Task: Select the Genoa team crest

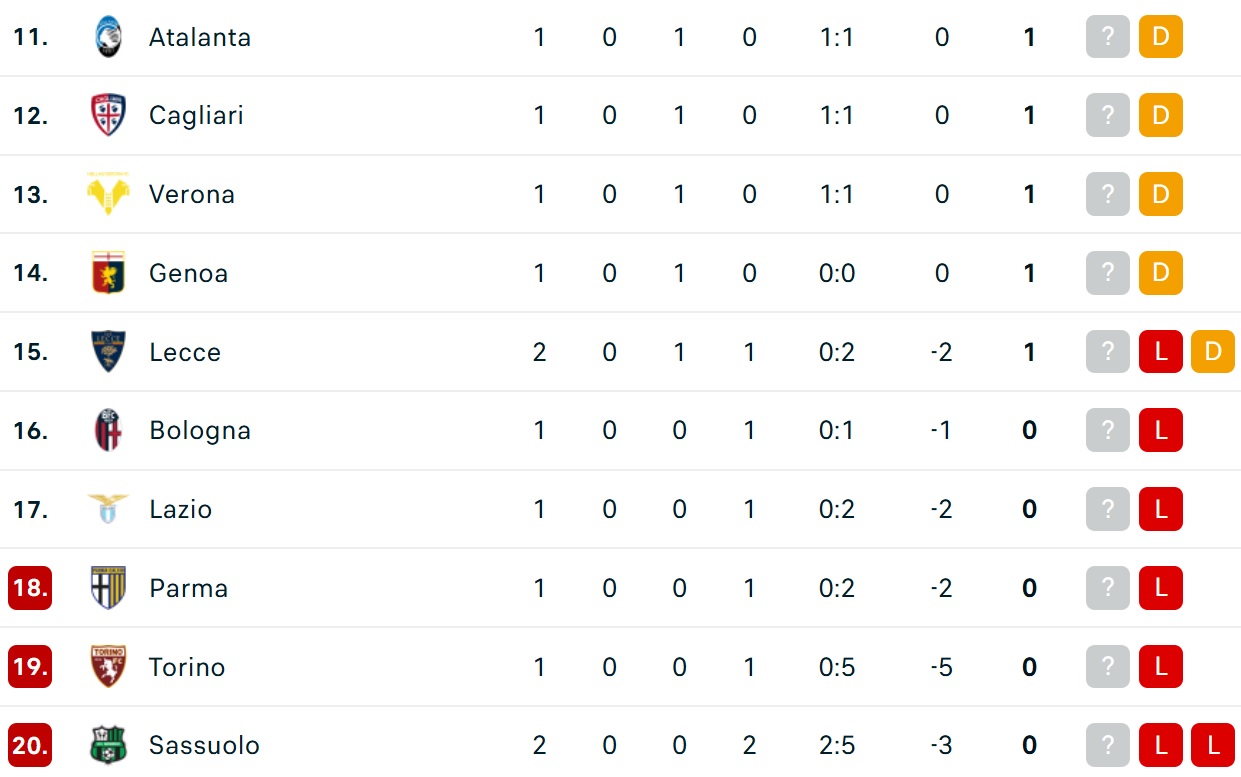Action: click(x=108, y=273)
